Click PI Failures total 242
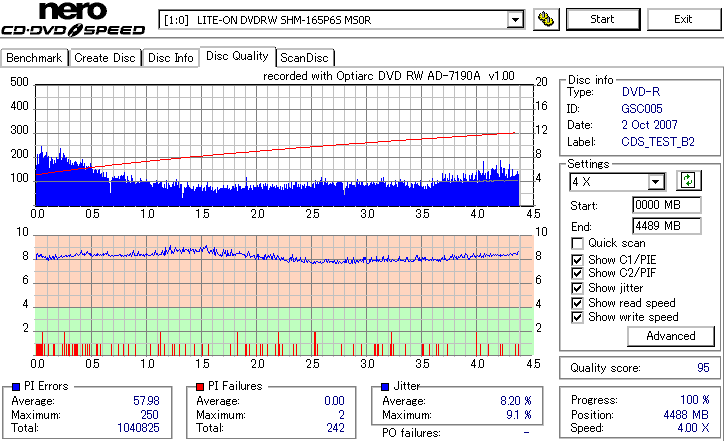Screen dimensions: 724x441 click(336, 428)
